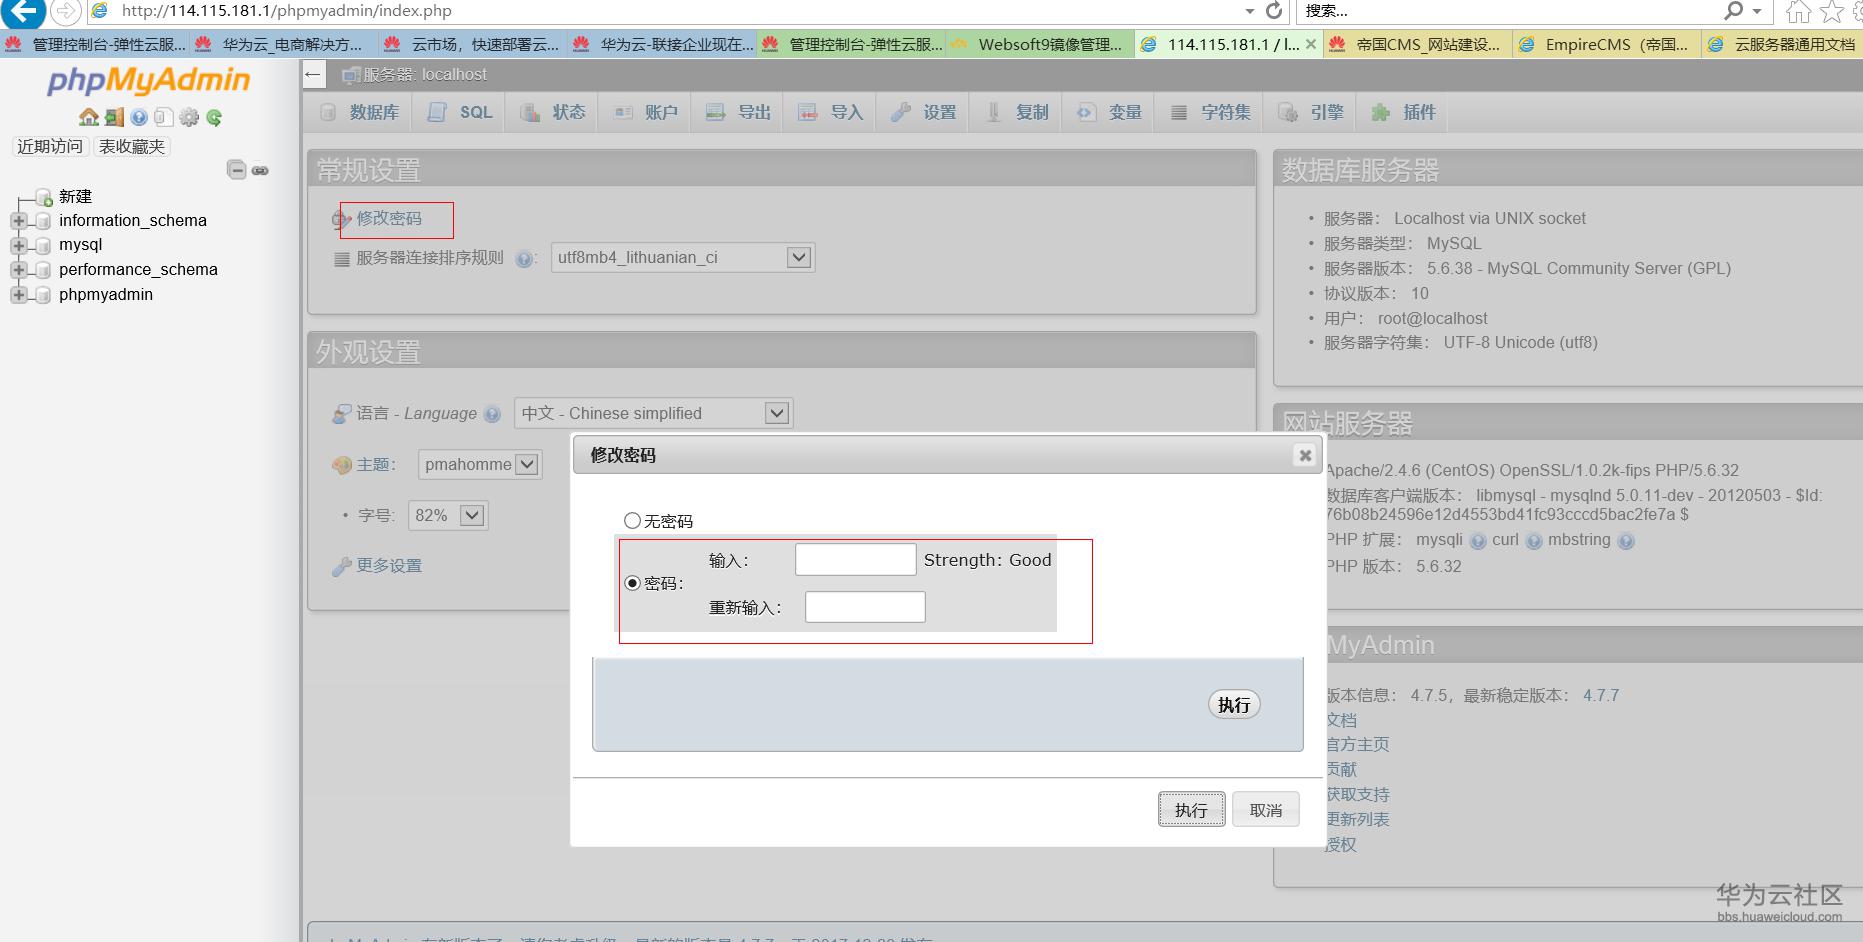Reload navigation panel with green arrow icon
Screen dimensions: 1863x942
tap(214, 117)
